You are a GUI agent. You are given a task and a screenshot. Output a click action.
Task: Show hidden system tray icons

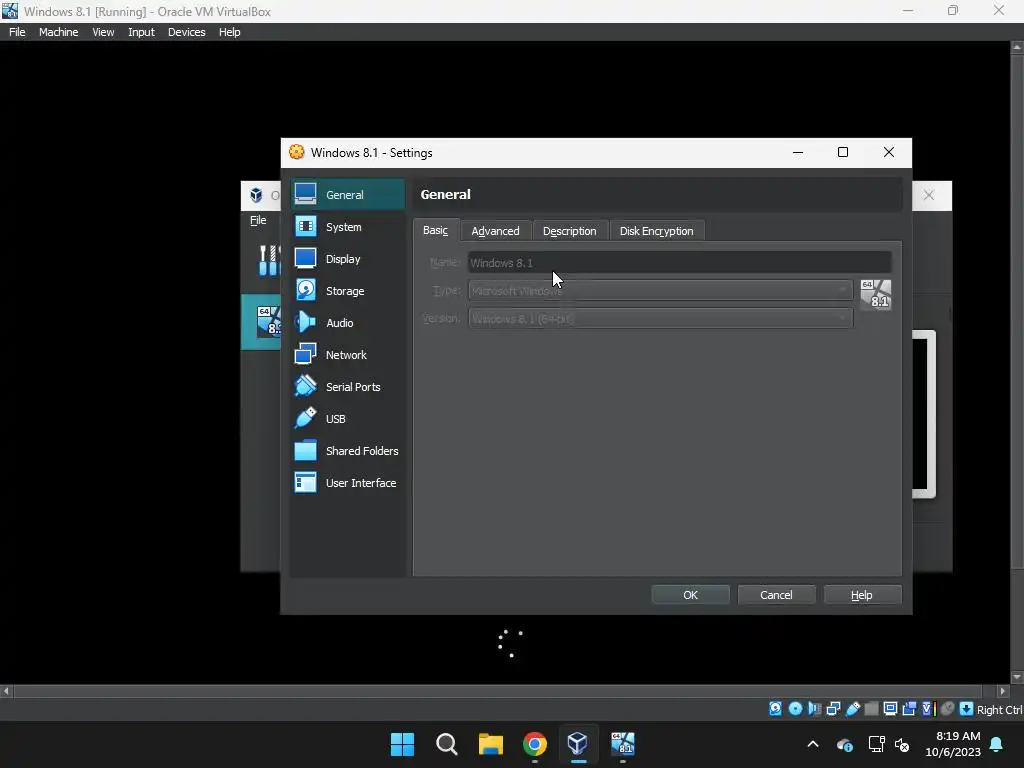pyautogui.click(x=812, y=744)
